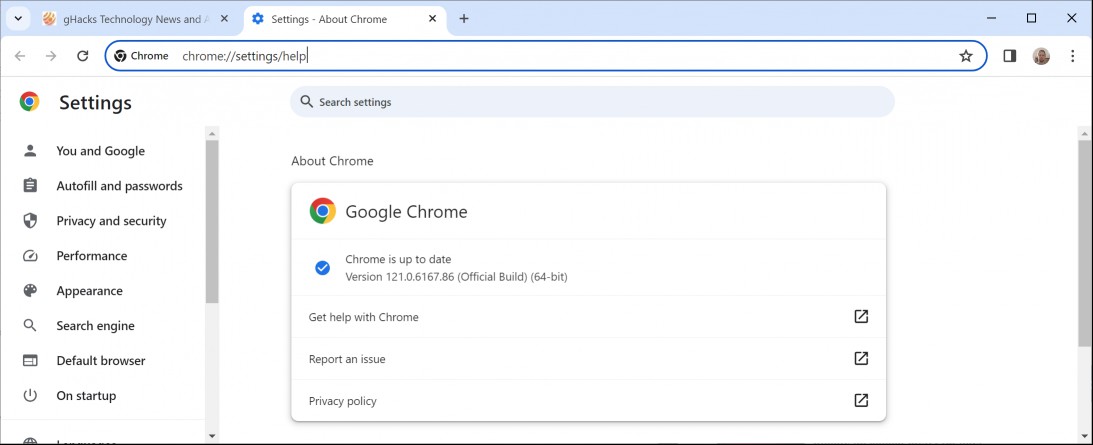The image size is (1093, 445).
Task: Click the power icon for On startup
Action: click(x=30, y=395)
